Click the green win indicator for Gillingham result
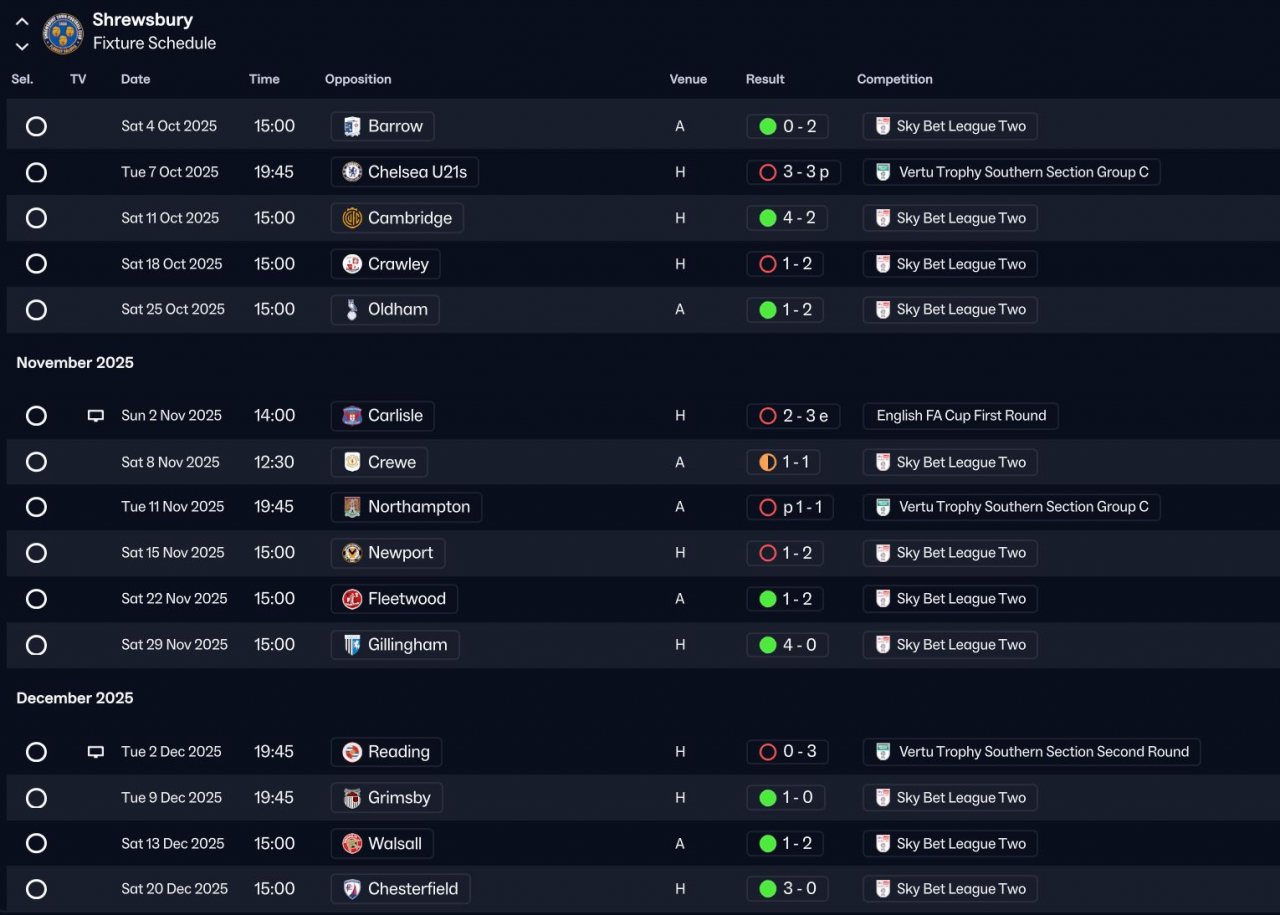 point(768,645)
